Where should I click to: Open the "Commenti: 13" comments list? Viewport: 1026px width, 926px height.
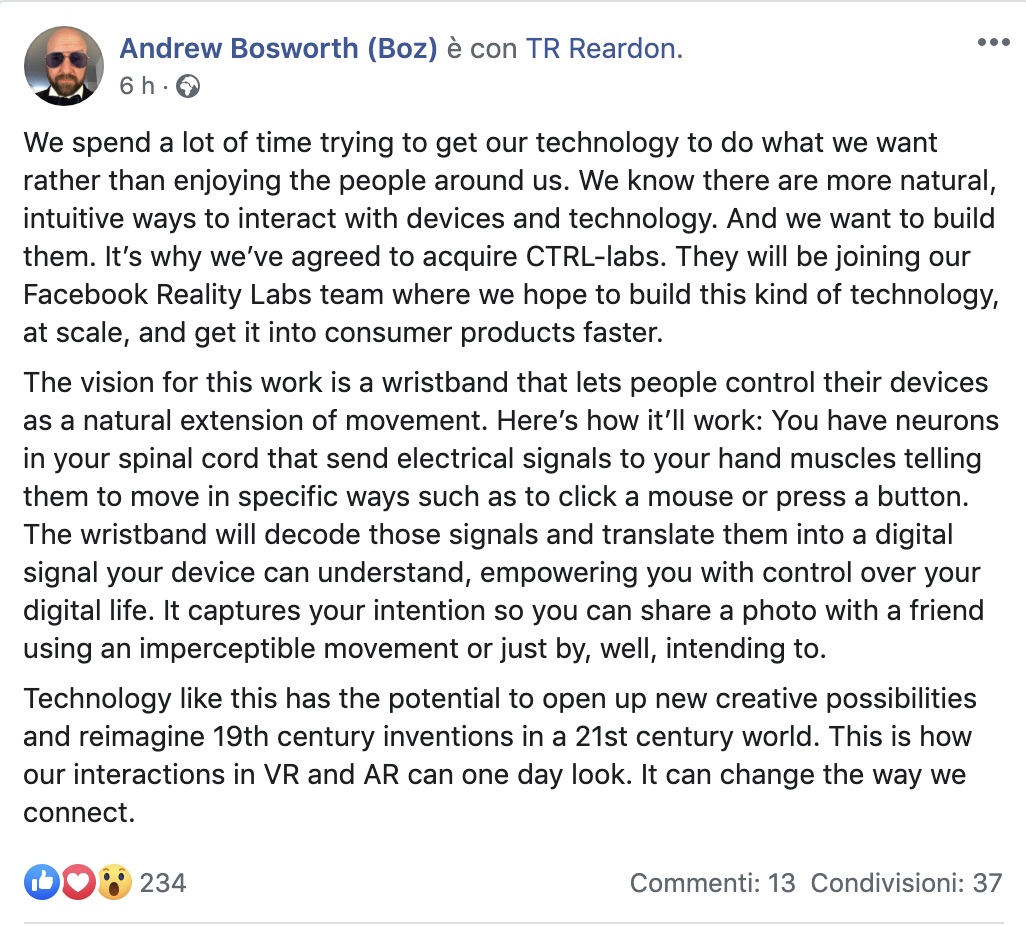pyautogui.click(x=712, y=883)
